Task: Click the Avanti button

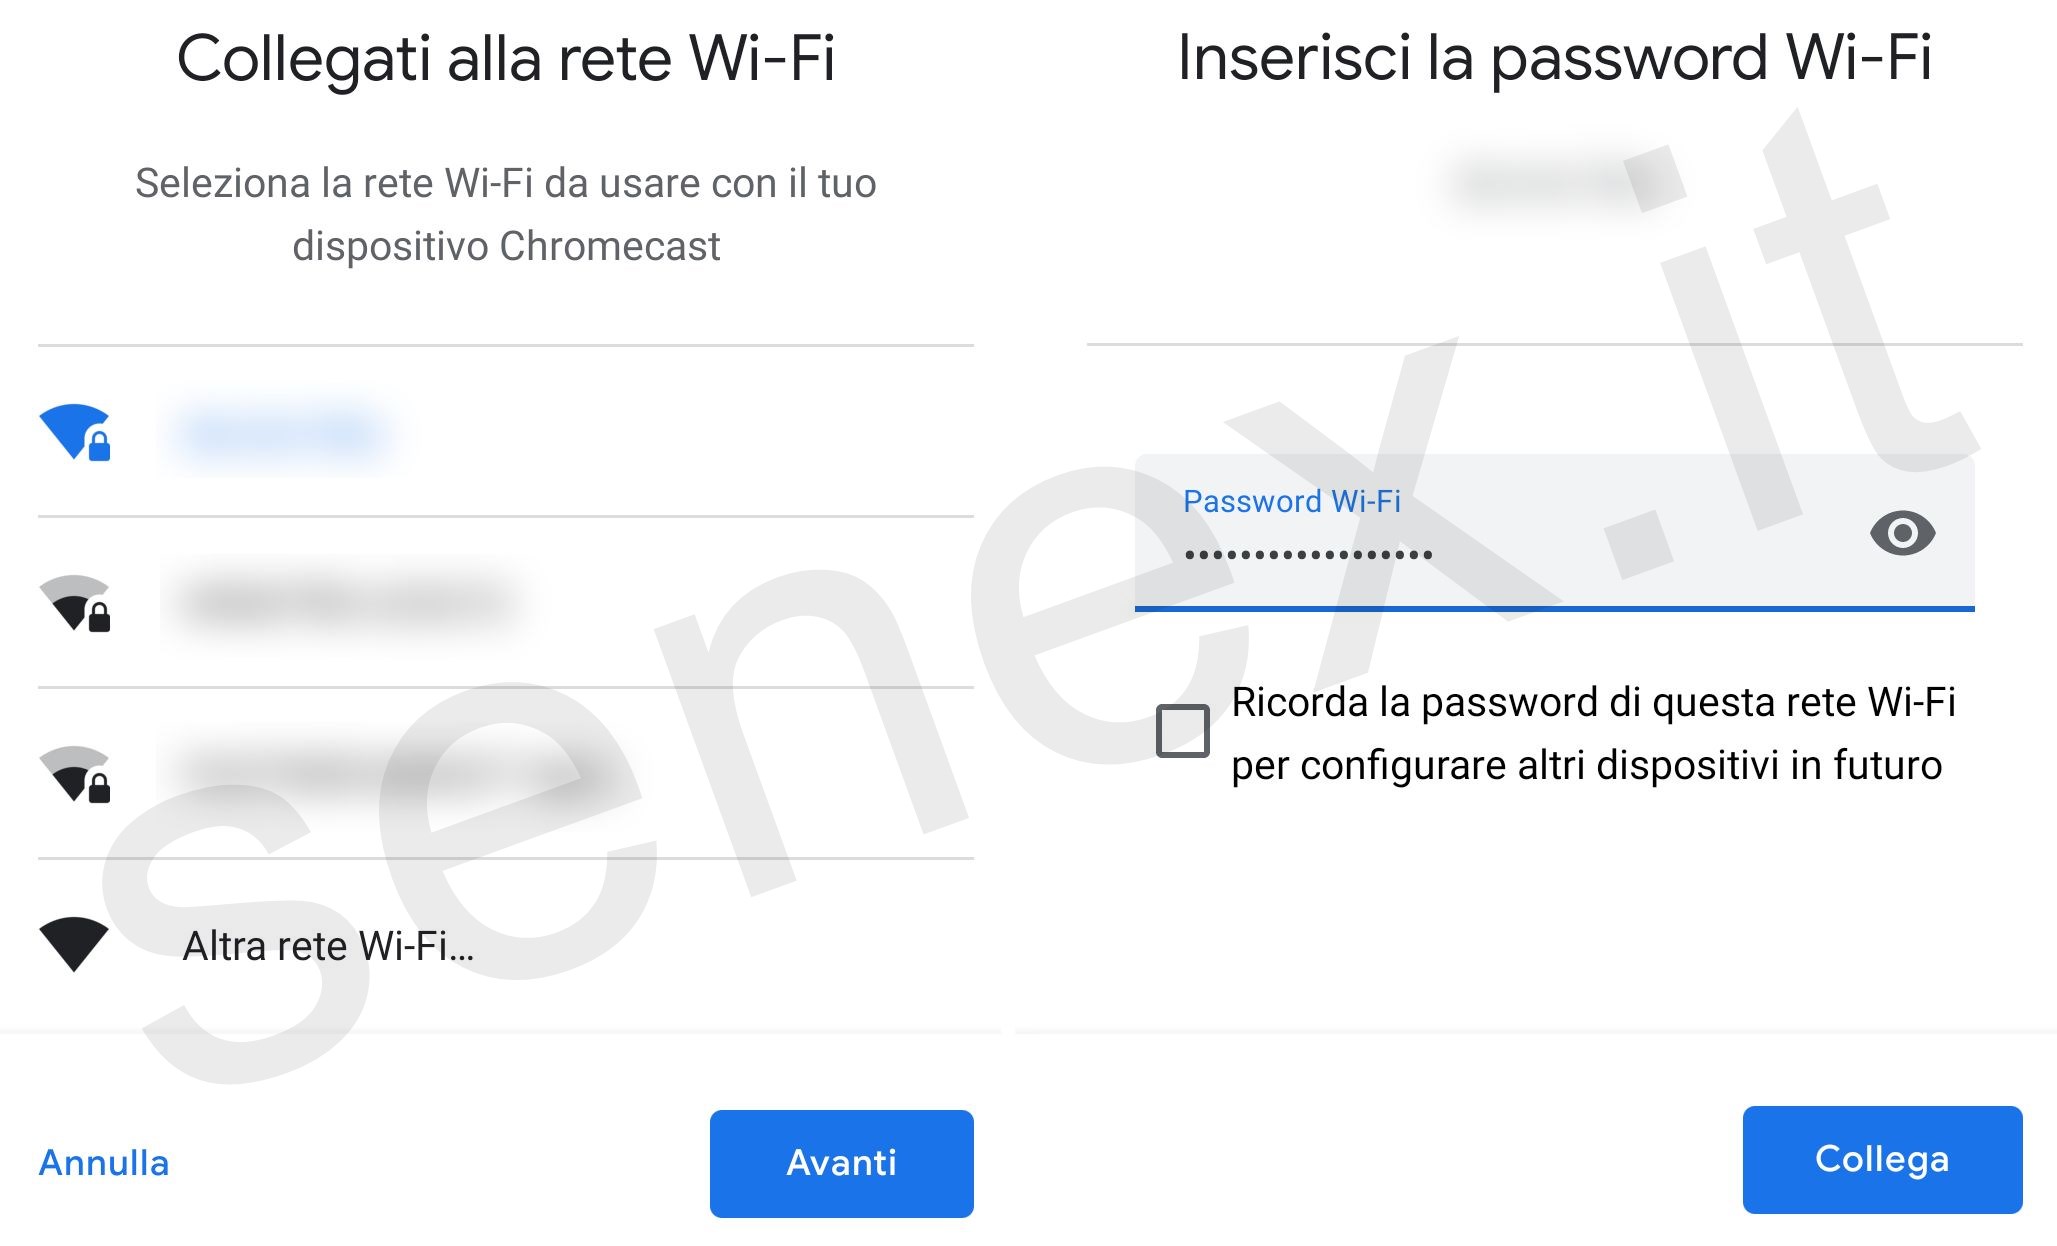Action: tap(841, 1163)
